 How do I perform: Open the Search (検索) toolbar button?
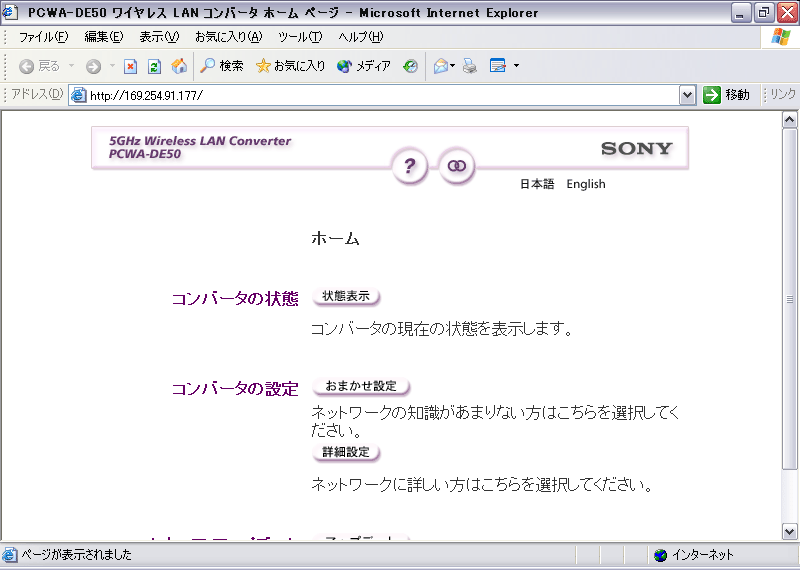[221, 66]
